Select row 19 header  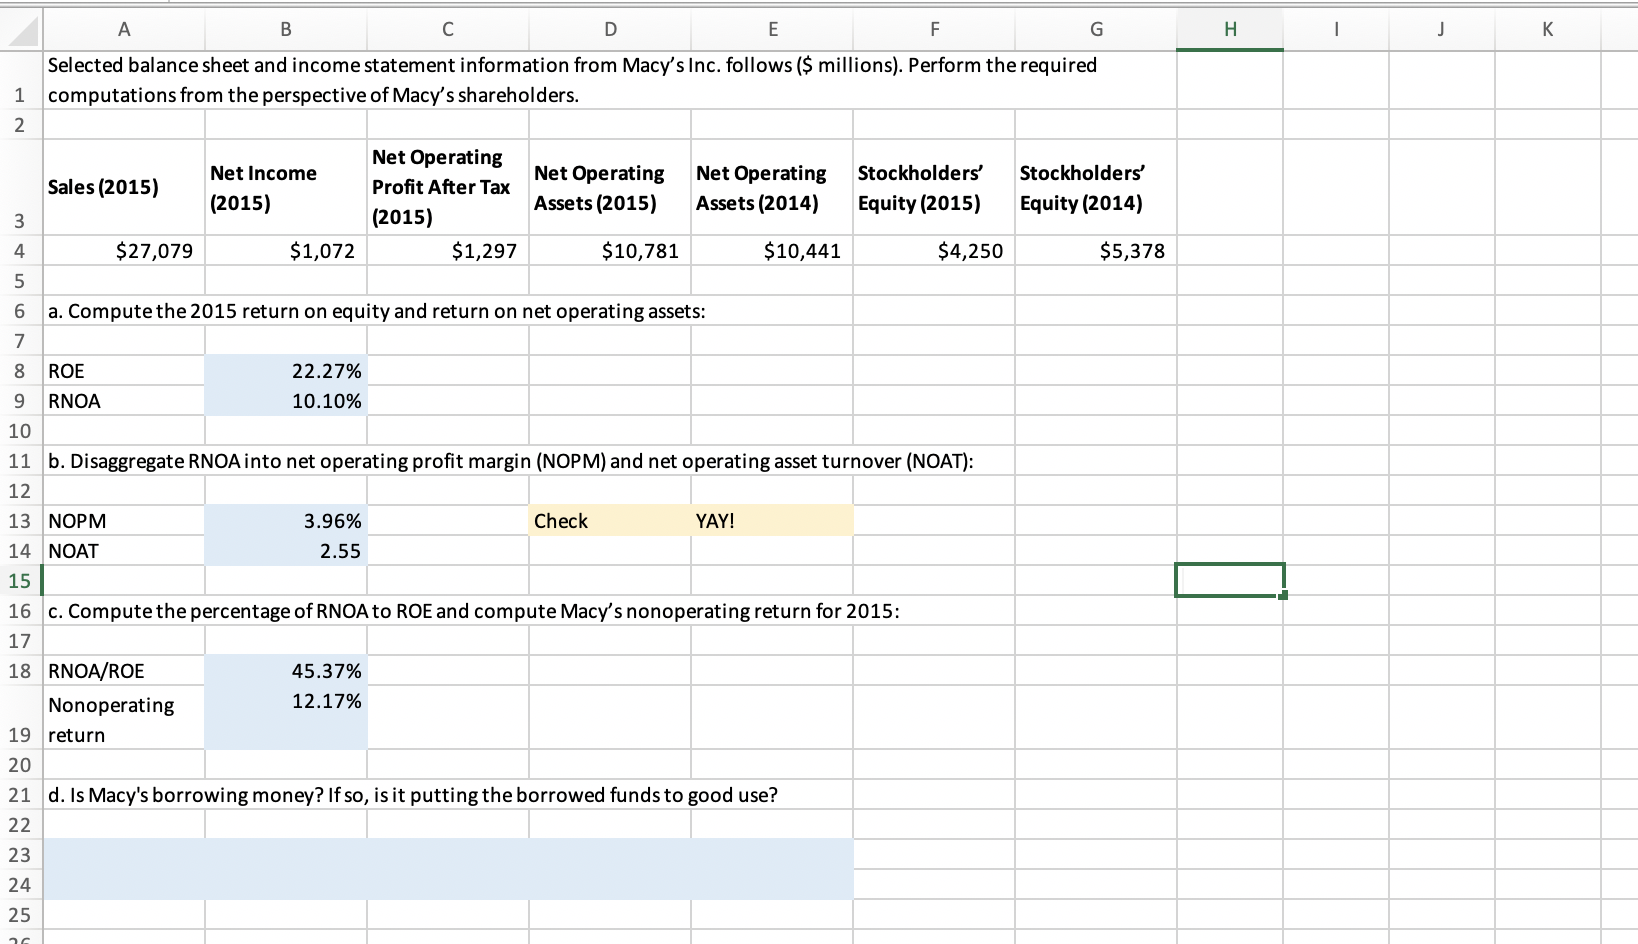click(x=21, y=719)
